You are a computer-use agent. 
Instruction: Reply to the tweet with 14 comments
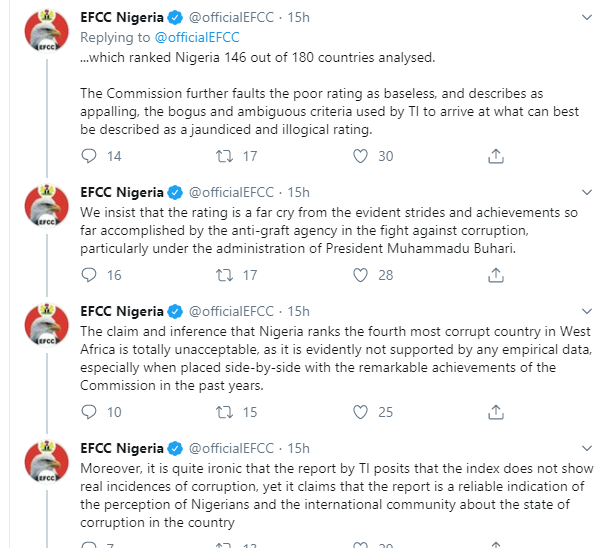(x=89, y=156)
